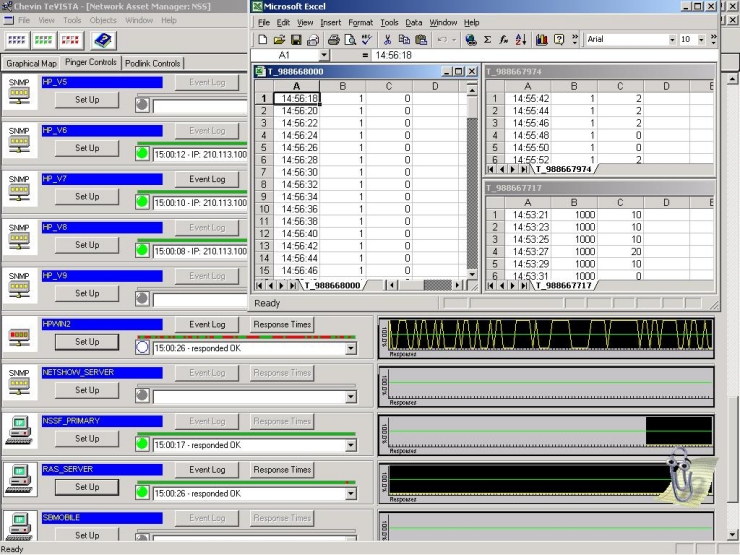Click the HPWIN2 response graph
The width and height of the screenshot is (740, 555).
546,338
